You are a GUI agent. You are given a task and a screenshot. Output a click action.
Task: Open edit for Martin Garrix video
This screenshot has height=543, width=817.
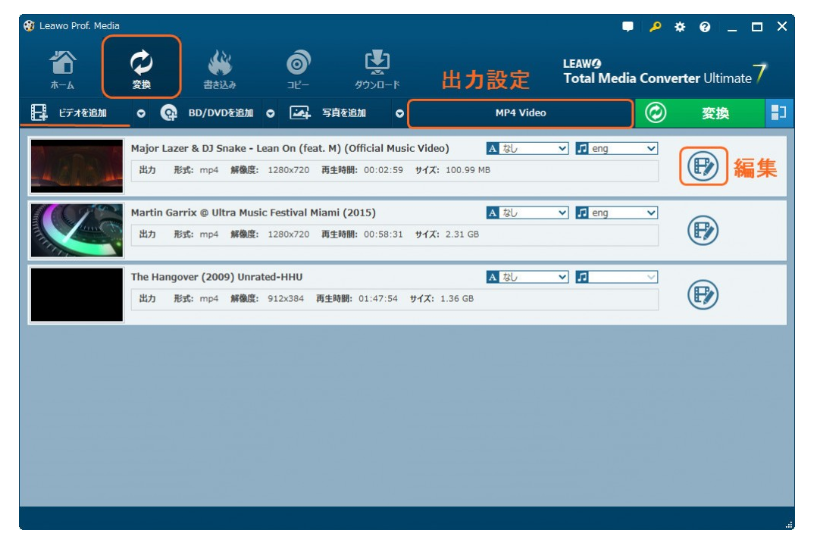[x=703, y=231]
